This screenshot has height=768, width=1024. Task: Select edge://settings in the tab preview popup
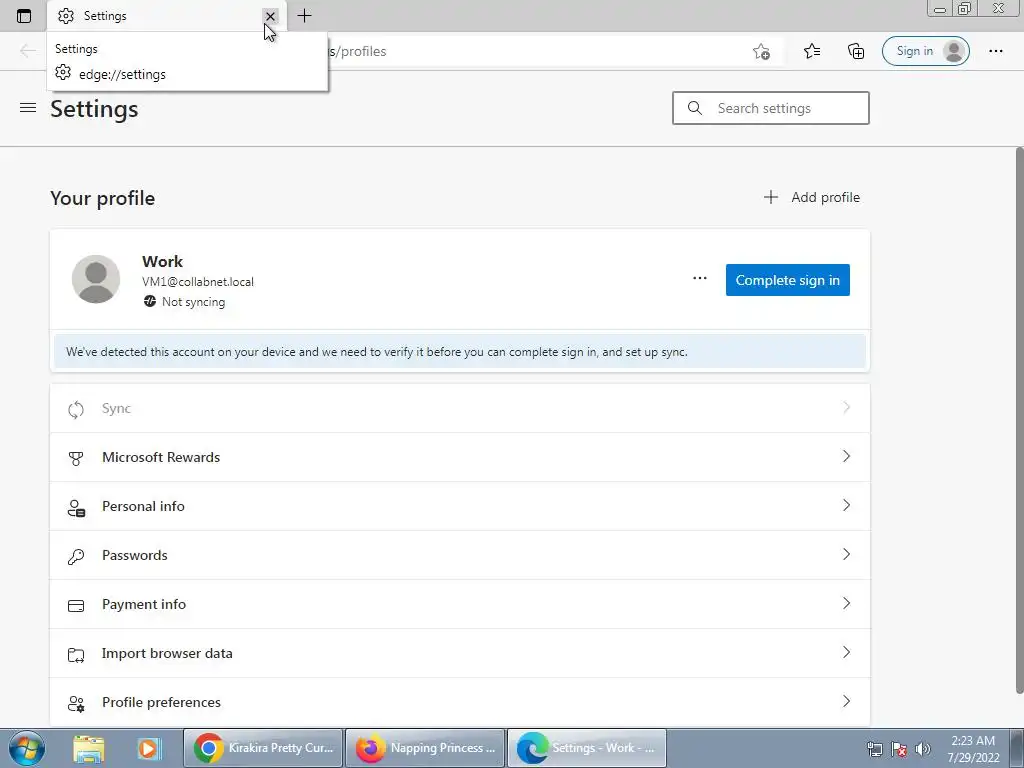(x=121, y=74)
